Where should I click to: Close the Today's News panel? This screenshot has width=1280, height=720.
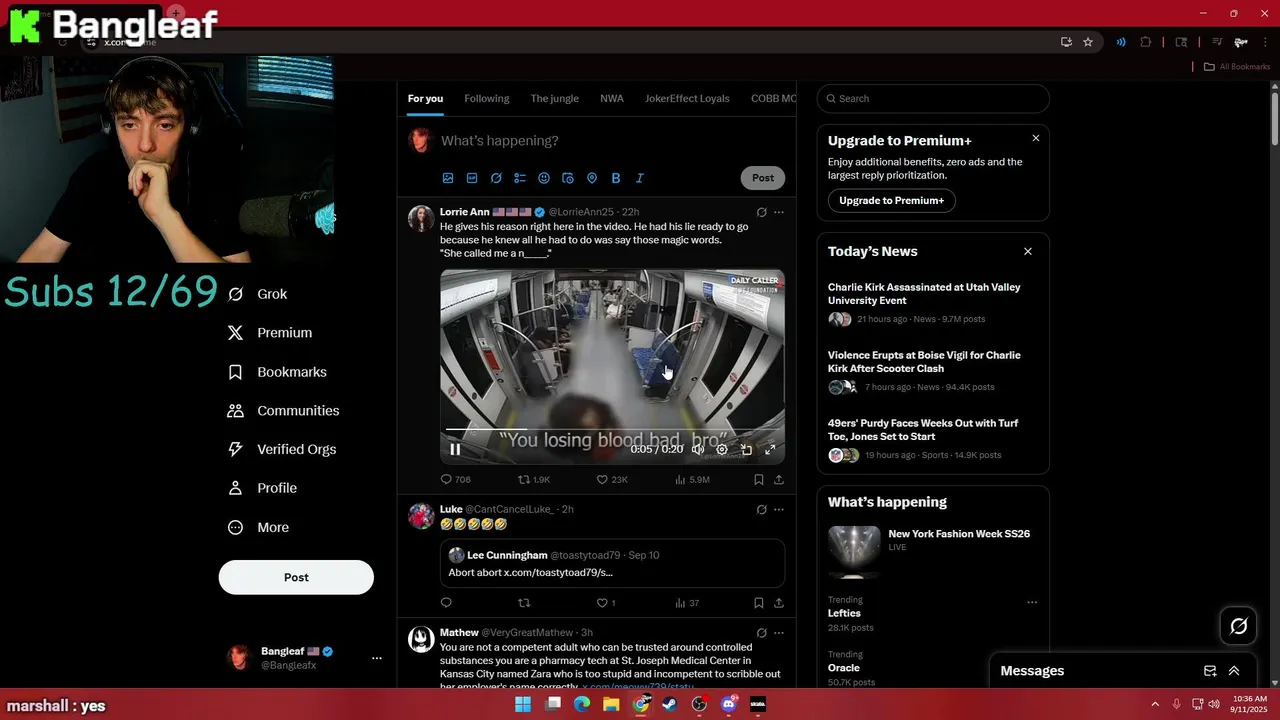(x=1028, y=251)
